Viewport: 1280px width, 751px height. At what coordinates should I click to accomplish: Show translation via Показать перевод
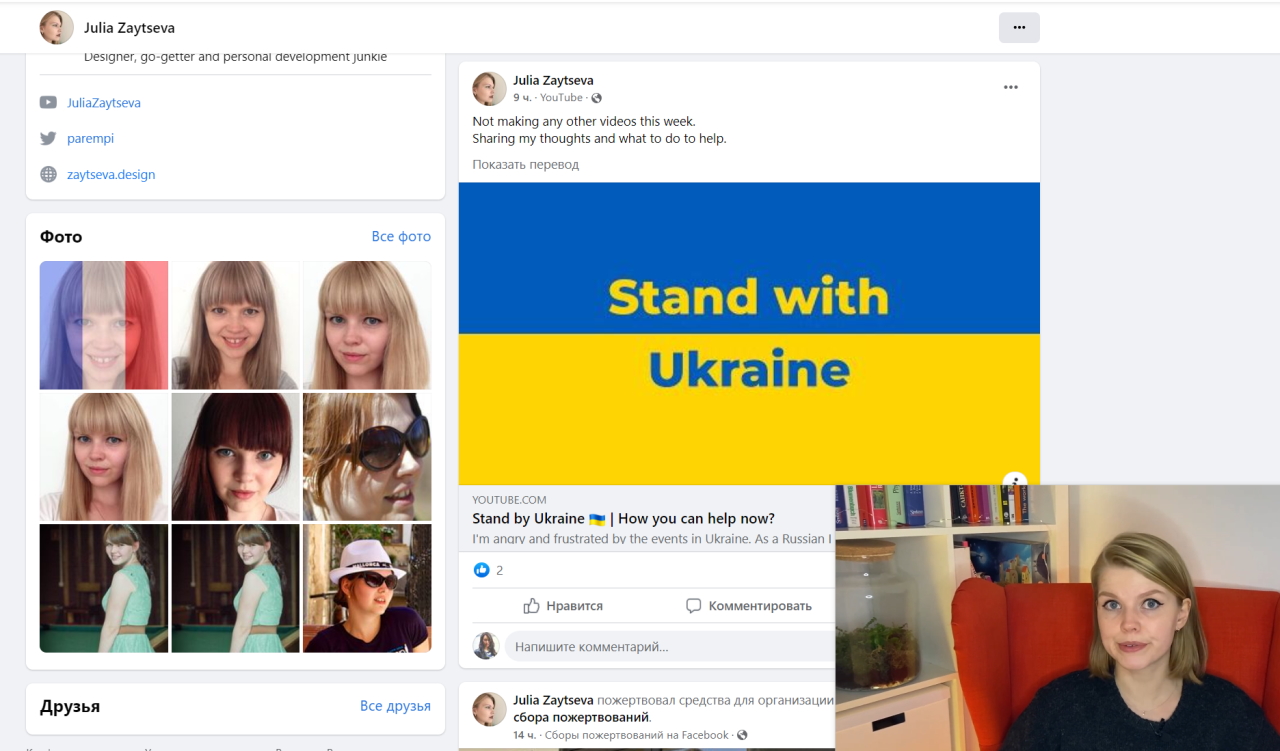coord(526,164)
